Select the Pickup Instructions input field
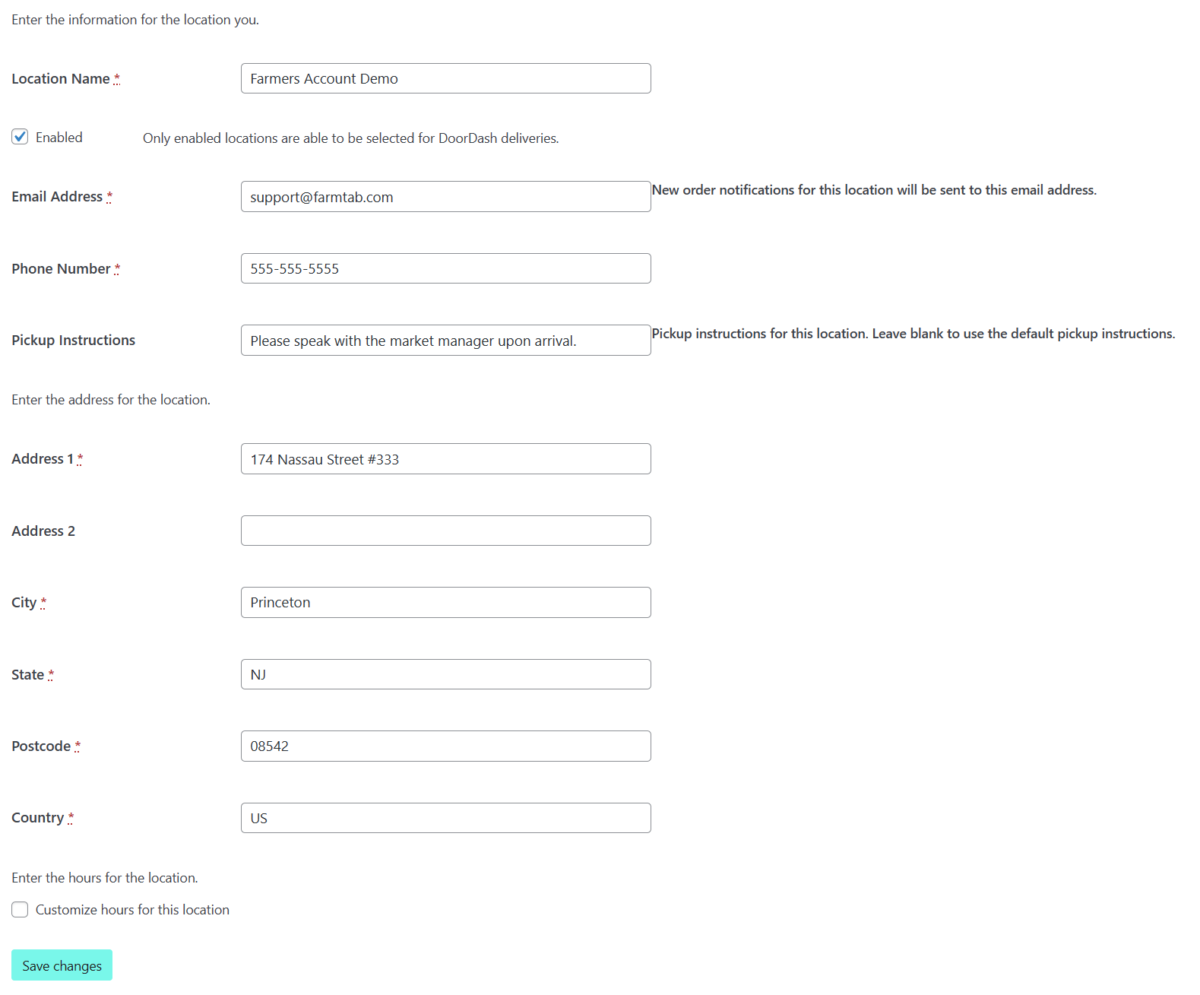The image size is (1200, 995). (x=445, y=340)
